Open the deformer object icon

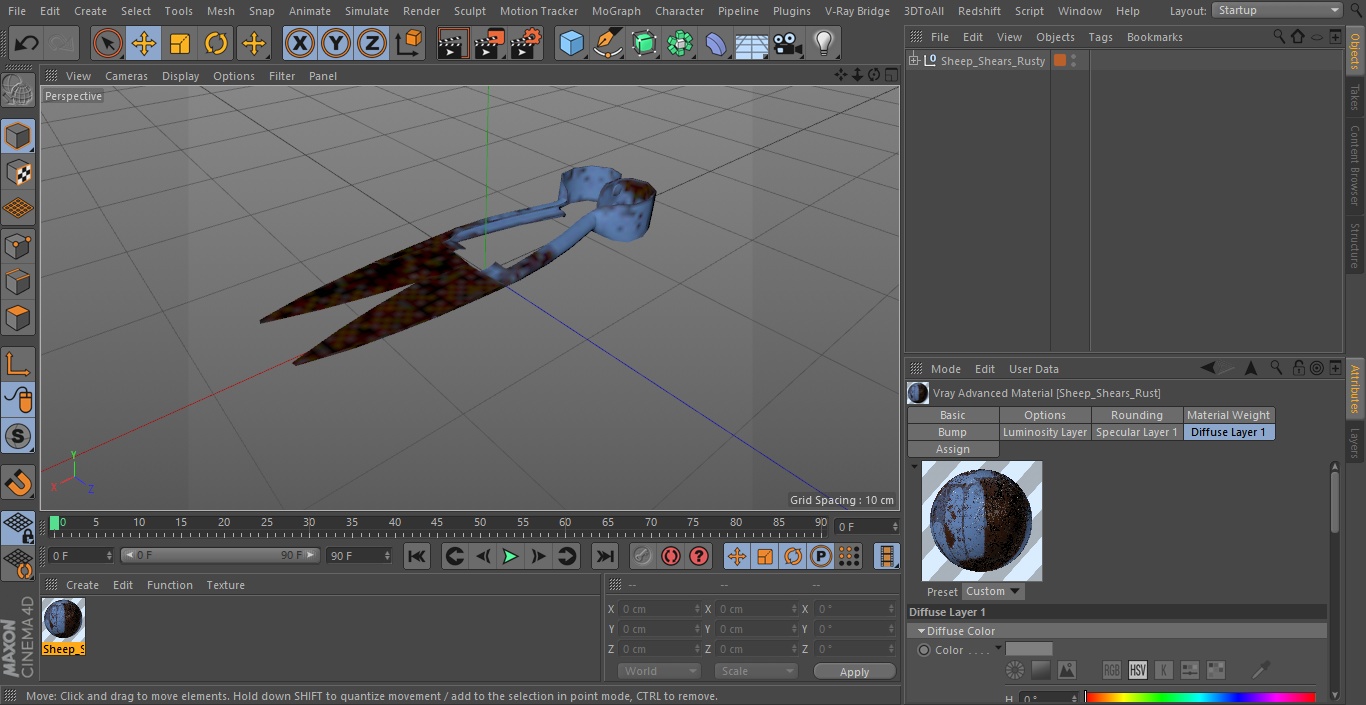[x=715, y=44]
